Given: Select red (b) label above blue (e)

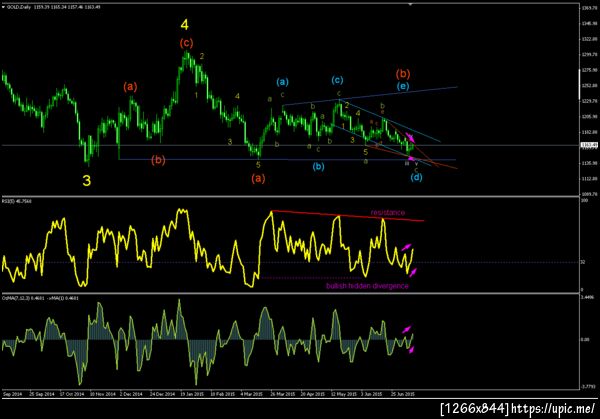Looking at the screenshot, I should [x=403, y=73].
